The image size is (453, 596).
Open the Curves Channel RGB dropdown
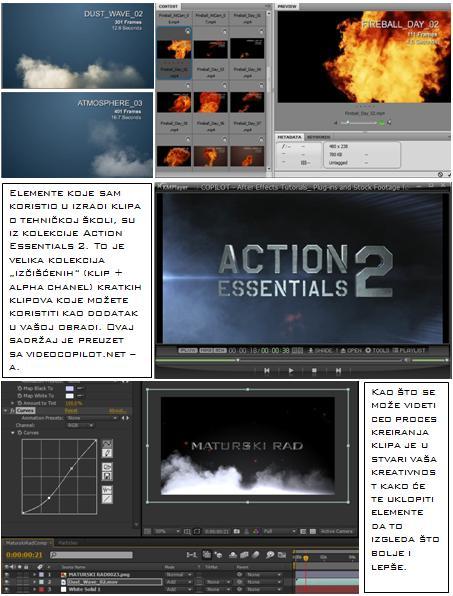(80, 425)
